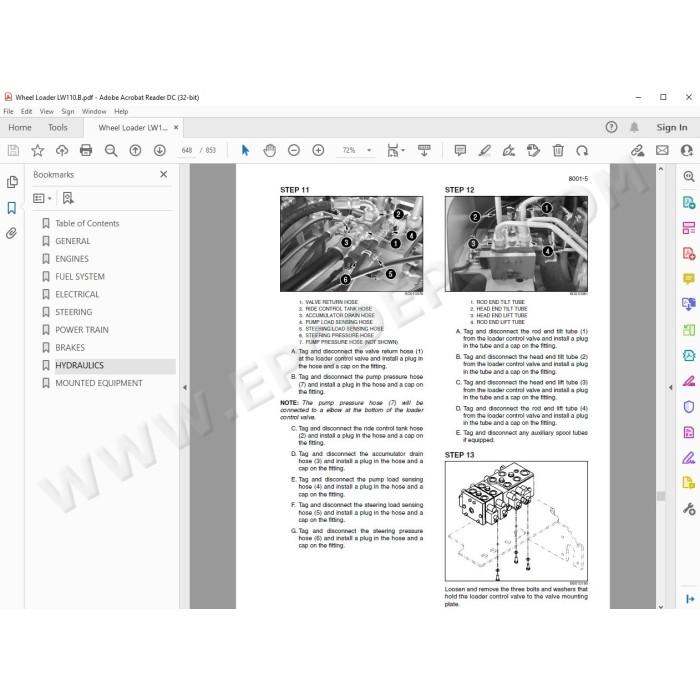700x700 pixels.
Task: Select the highlight text pen
Action: pyautogui.click(x=485, y=150)
